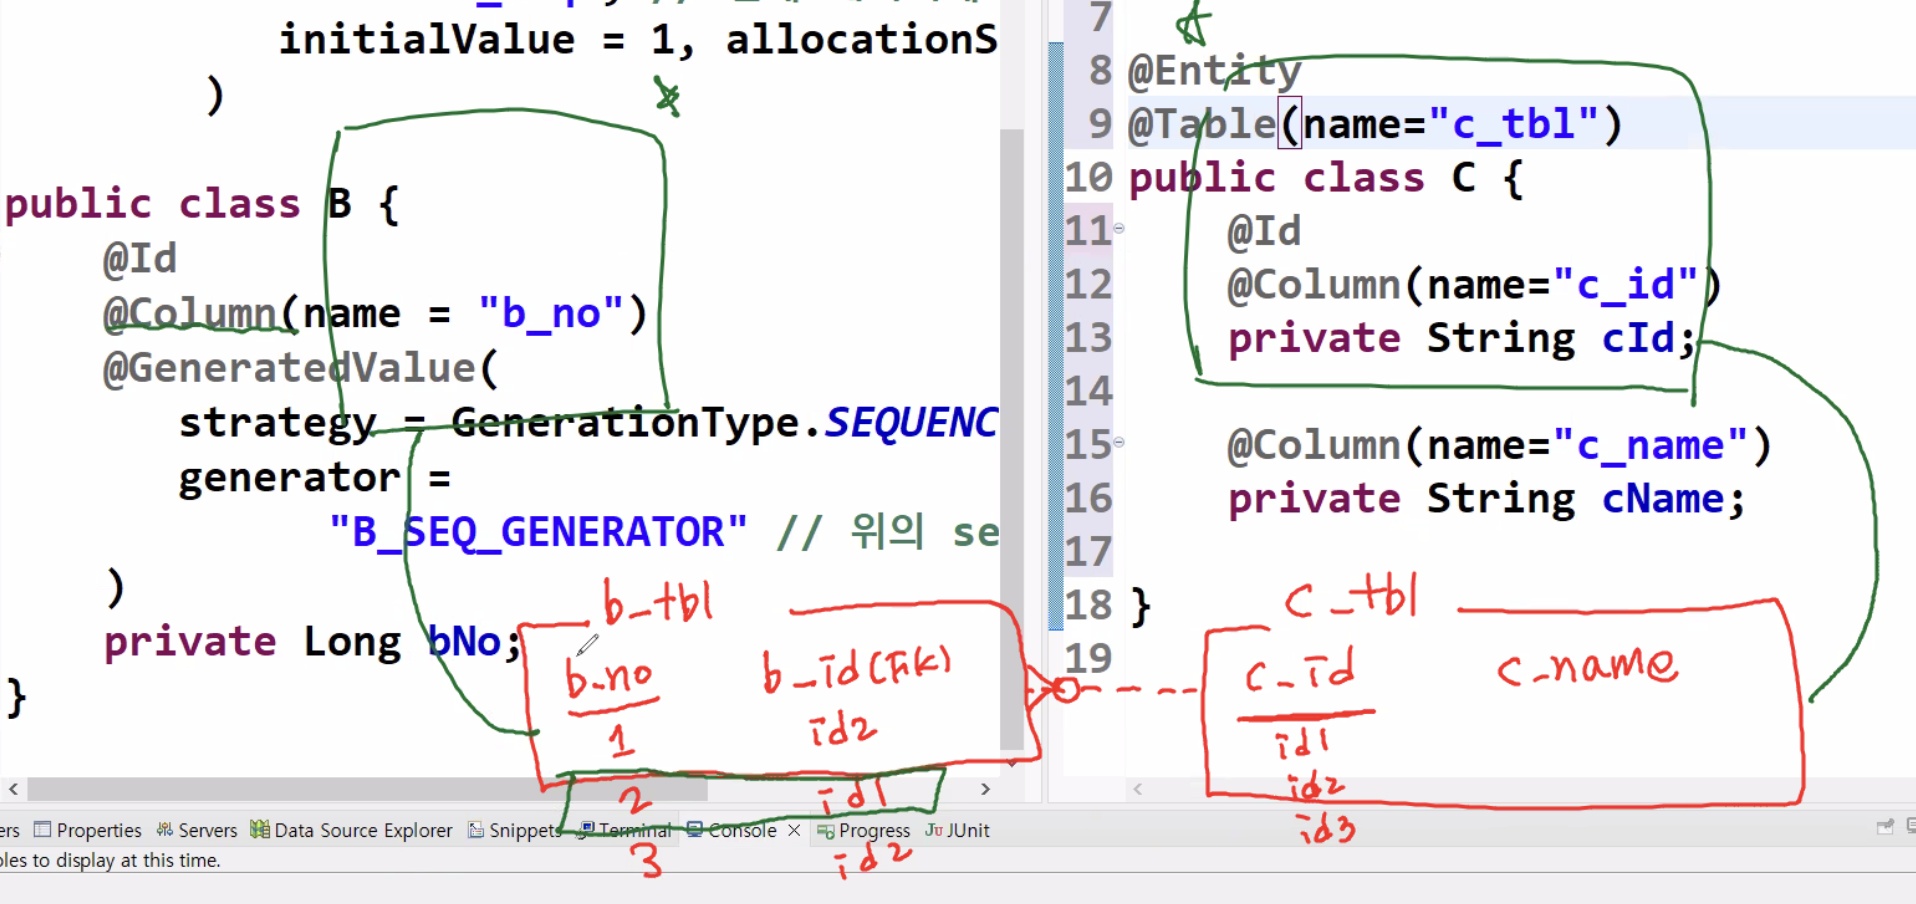Screen dimensions: 1916x904
Task: Click the 'generator' attribute text
Action: point(290,478)
